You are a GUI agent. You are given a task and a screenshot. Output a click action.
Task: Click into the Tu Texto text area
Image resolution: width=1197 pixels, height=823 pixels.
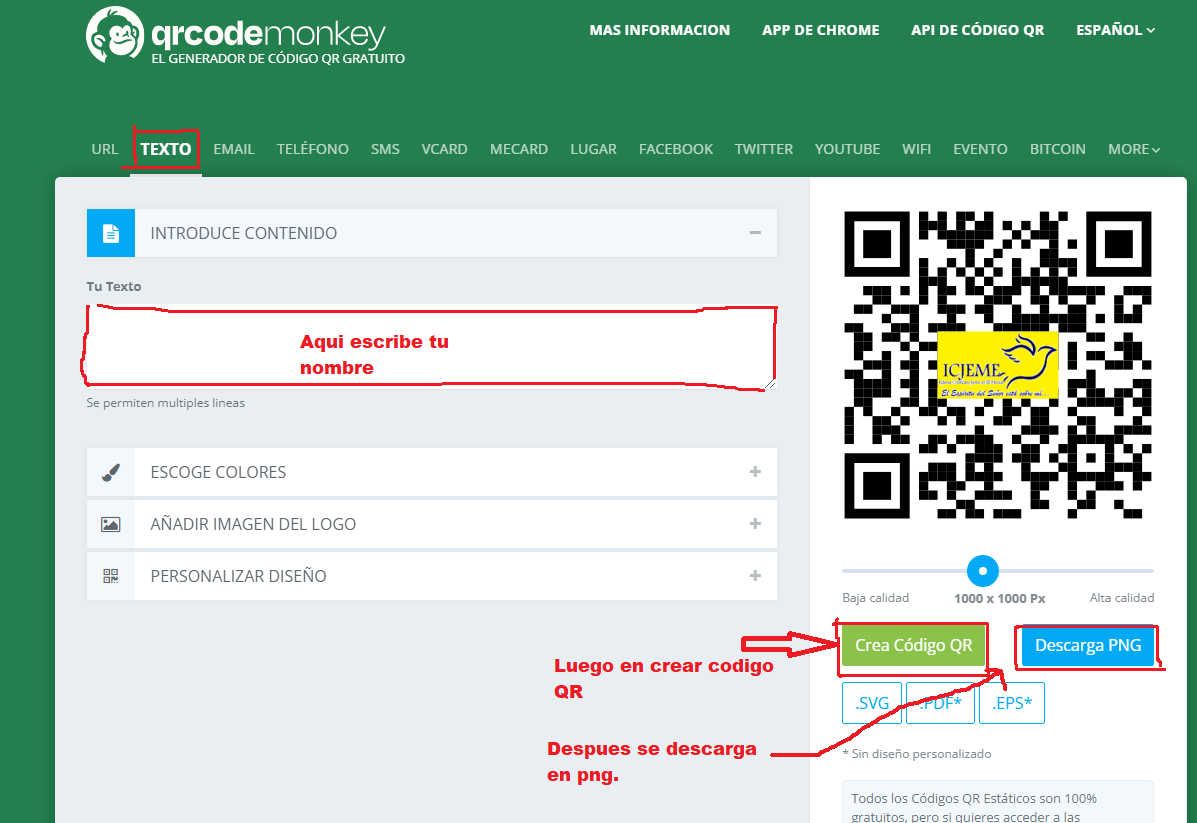(x=431, y=347)
